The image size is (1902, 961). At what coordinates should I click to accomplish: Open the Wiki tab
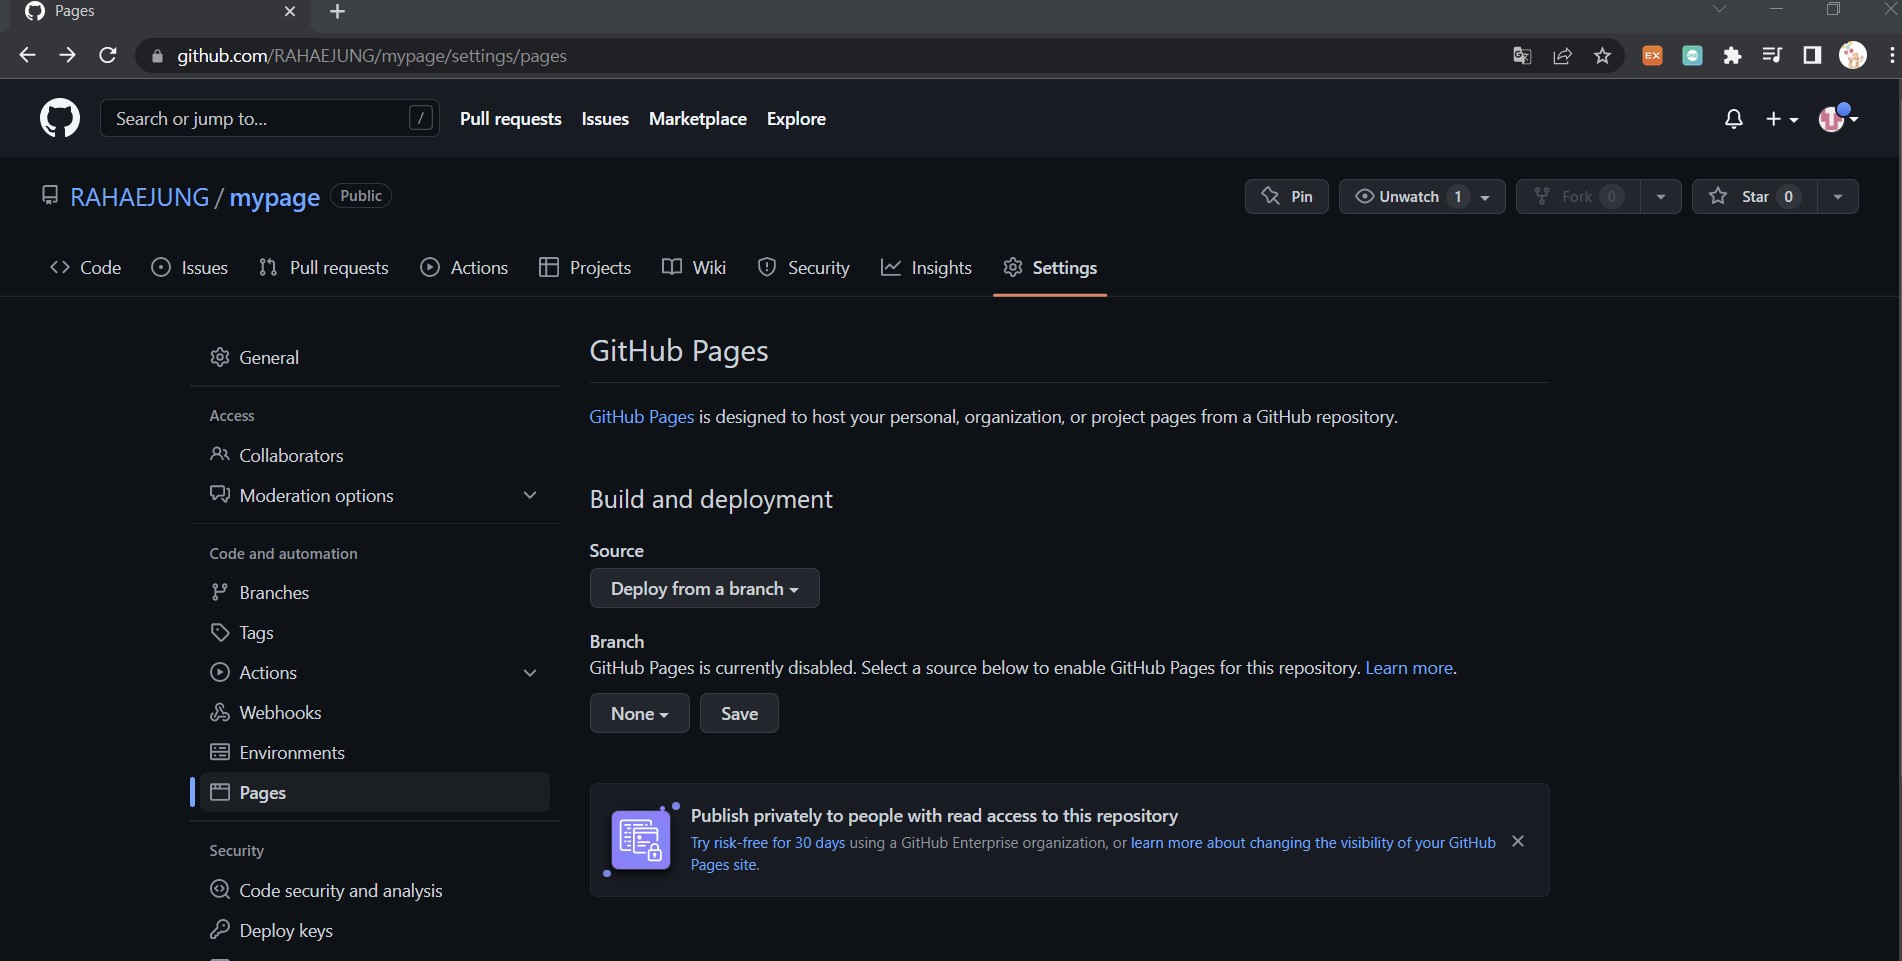tap(694, 268)
